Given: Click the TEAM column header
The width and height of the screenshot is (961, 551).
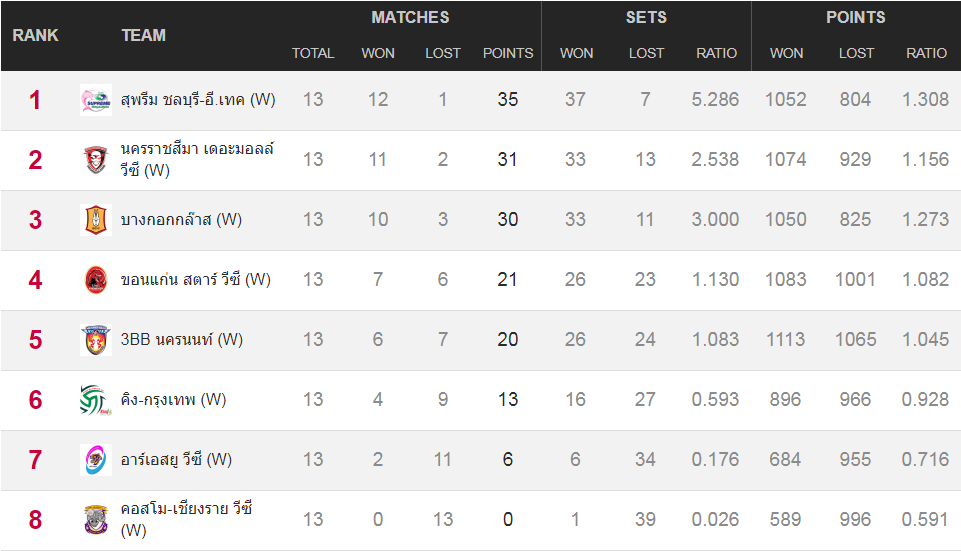Looking at the screenshot, I should (143, 36).
